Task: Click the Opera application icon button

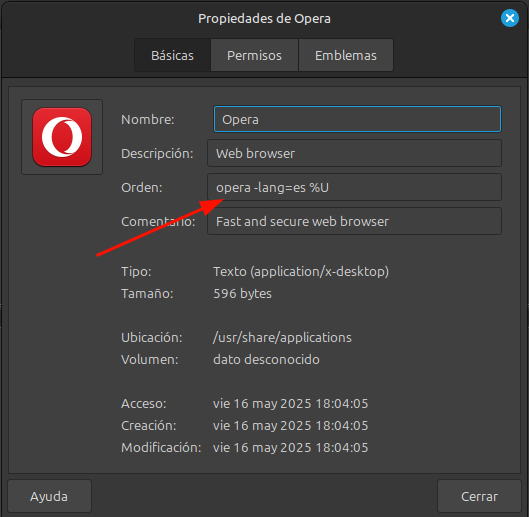Action: click(62, 137)
